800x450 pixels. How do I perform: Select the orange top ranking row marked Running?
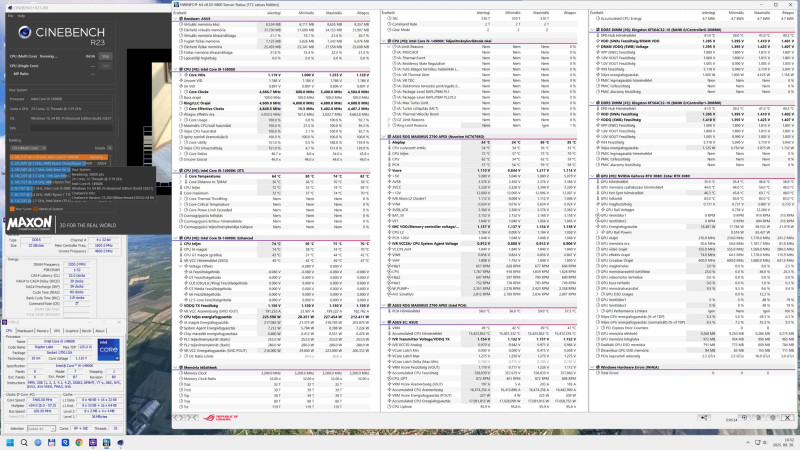pyautogui.click(x=59, y=157)
